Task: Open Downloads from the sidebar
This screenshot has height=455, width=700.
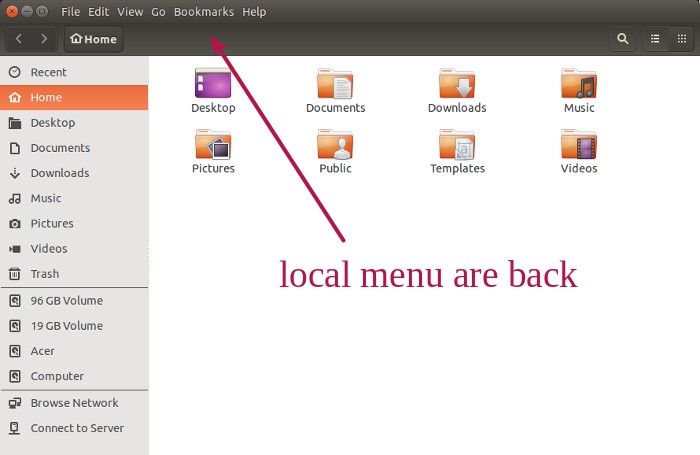Action: (74, 173)
